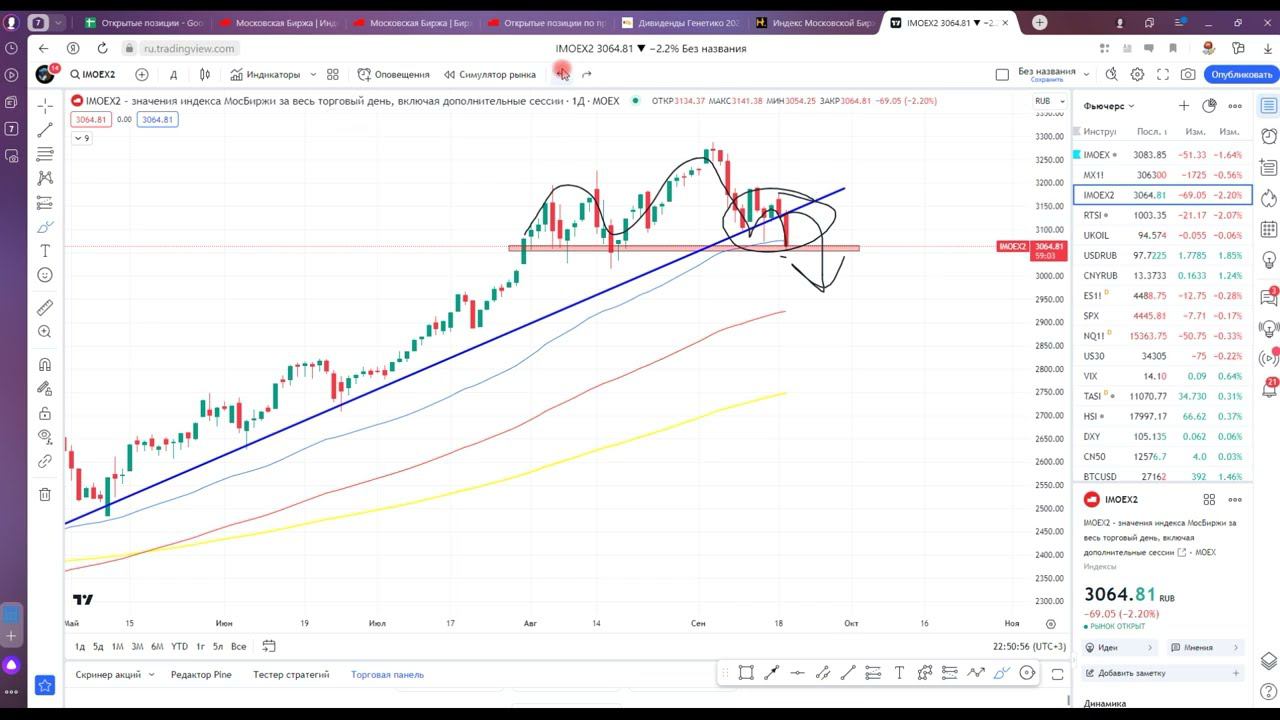Select the ruler measure tool
Screen dimensions: 1280x720
click(x=45, y=308)
